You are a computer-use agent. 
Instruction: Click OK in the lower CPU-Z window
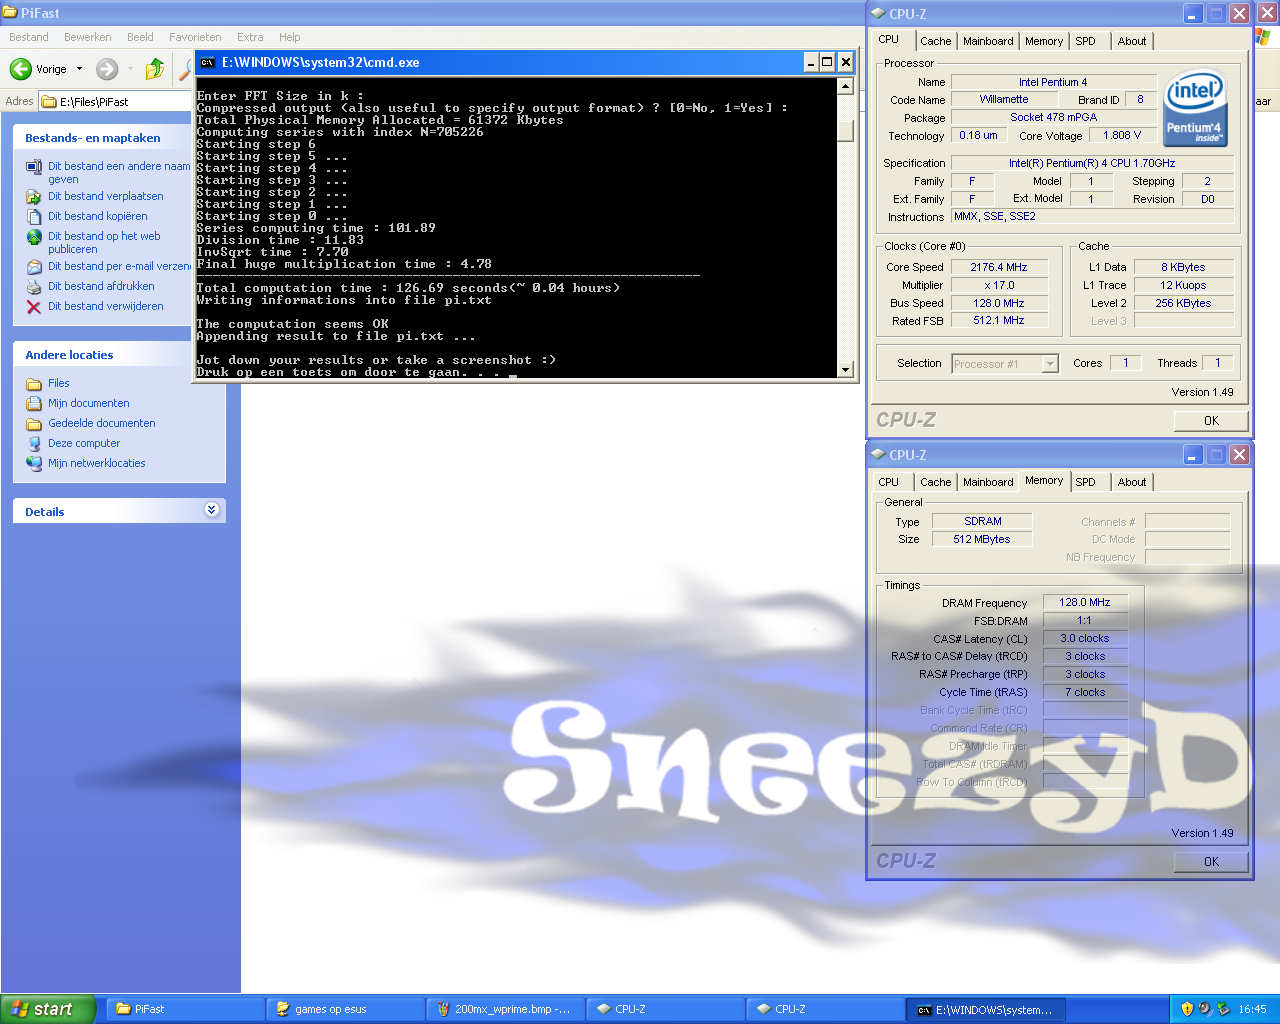[1211, 862]
